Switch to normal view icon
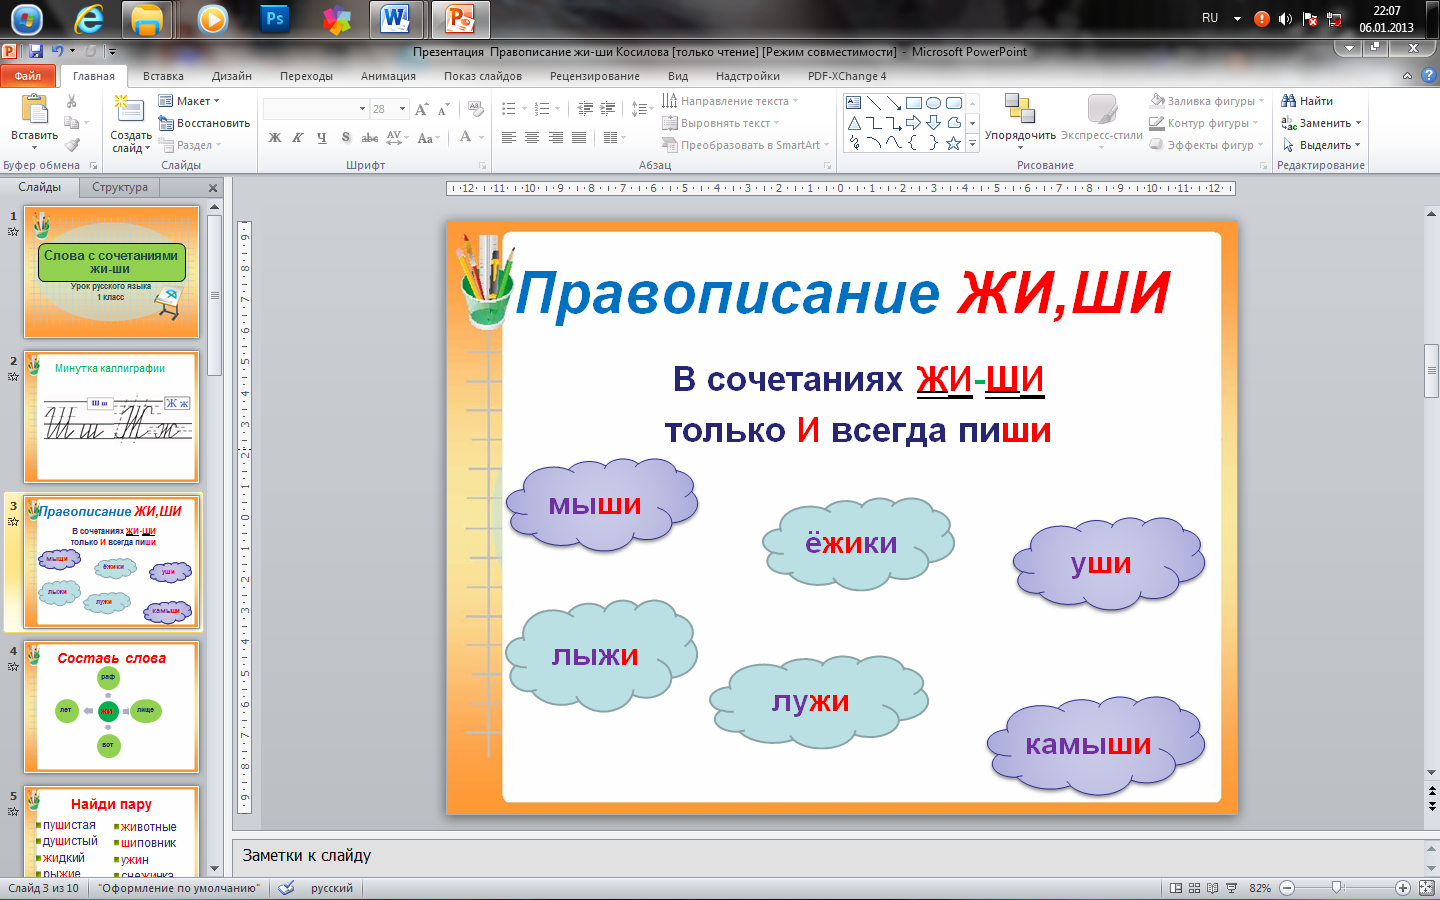The image size is (1440, 900). point(1177,888)
